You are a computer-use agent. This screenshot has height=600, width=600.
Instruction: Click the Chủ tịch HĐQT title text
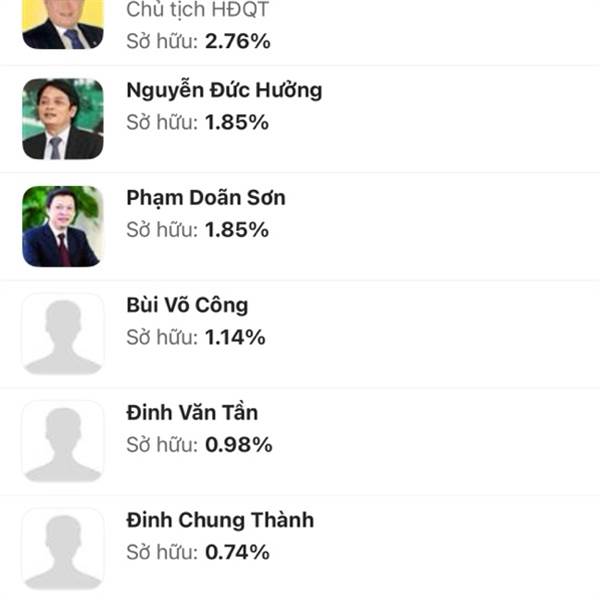(x=197, y=11)
